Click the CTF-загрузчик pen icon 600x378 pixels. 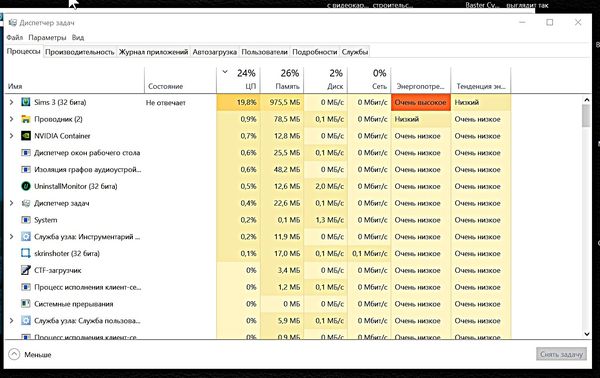26,270
